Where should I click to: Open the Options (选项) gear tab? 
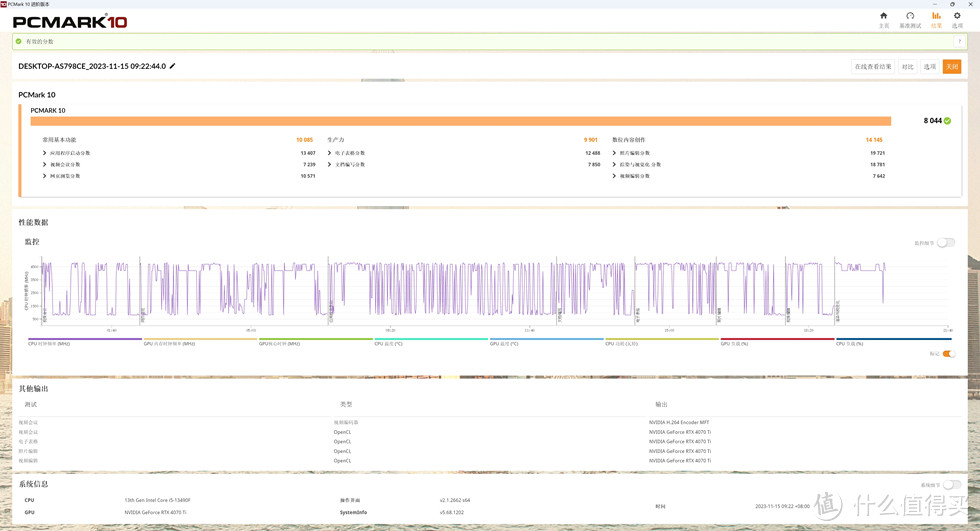(x=957, y=19)
